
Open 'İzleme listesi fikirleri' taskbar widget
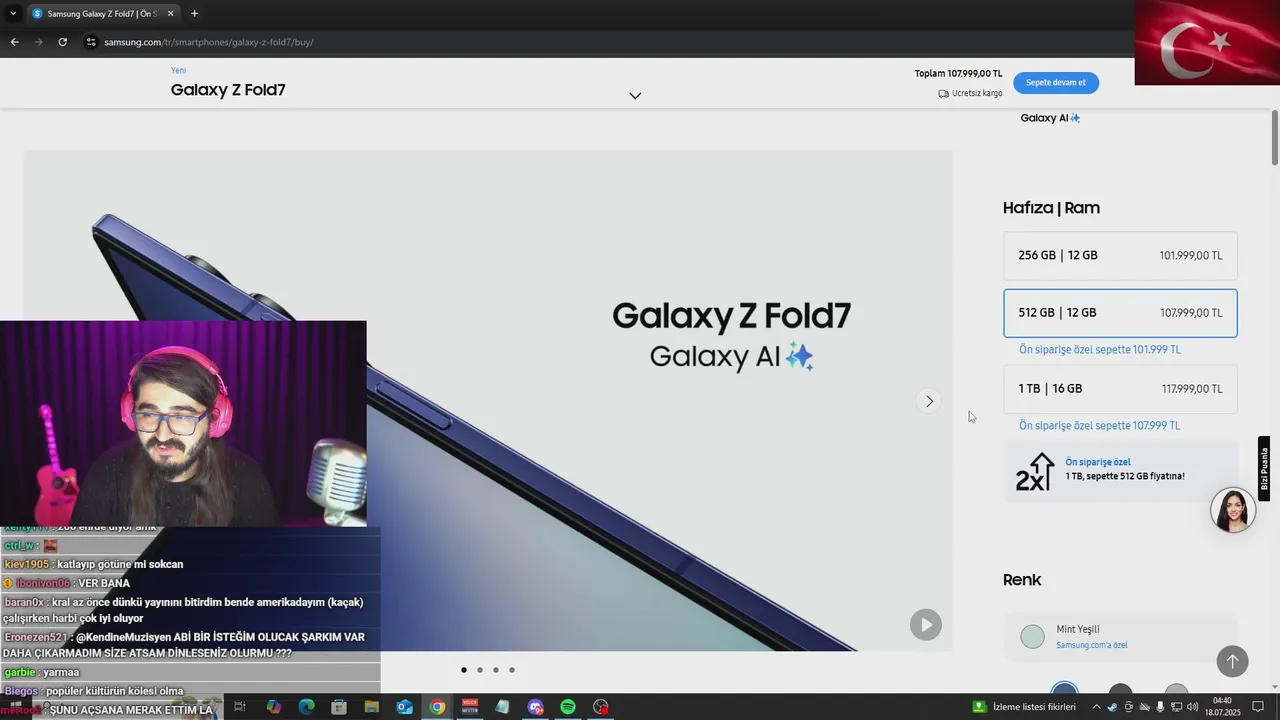coord(1025,707)
